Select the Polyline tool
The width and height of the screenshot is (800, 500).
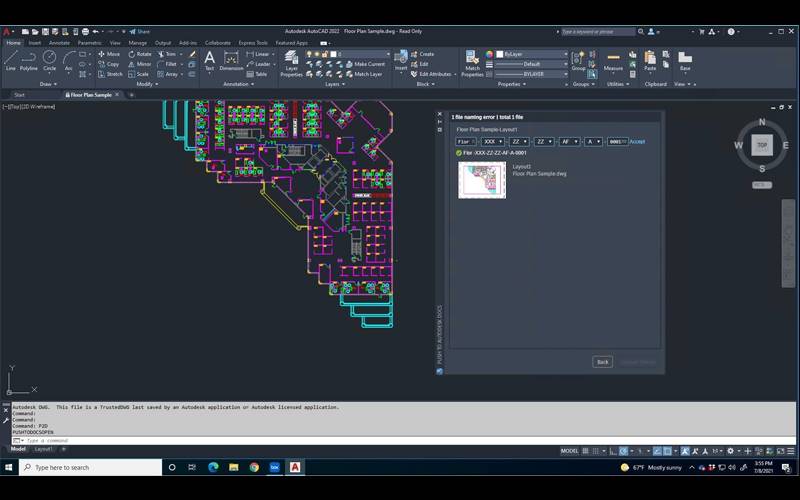point(29,60)
